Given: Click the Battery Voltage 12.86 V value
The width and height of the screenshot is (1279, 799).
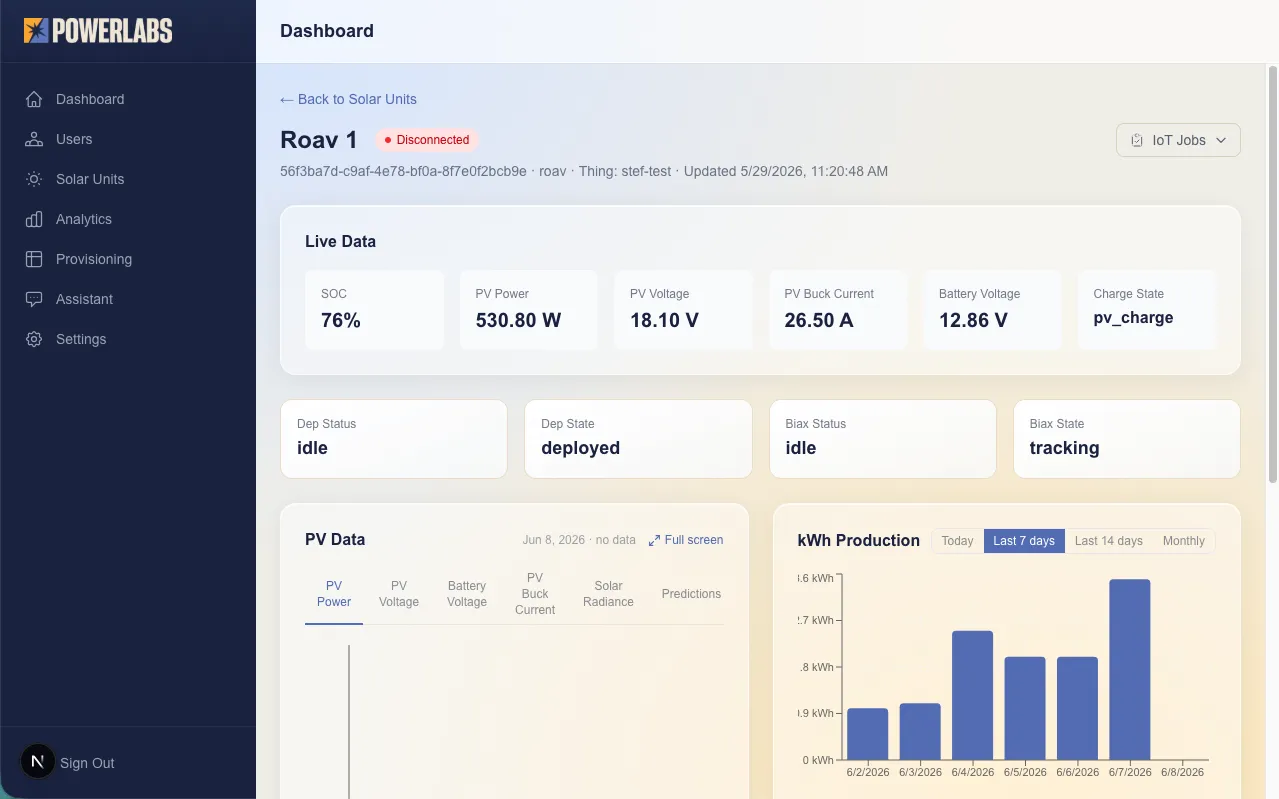Looking at the screenshot, I should 973,321.
